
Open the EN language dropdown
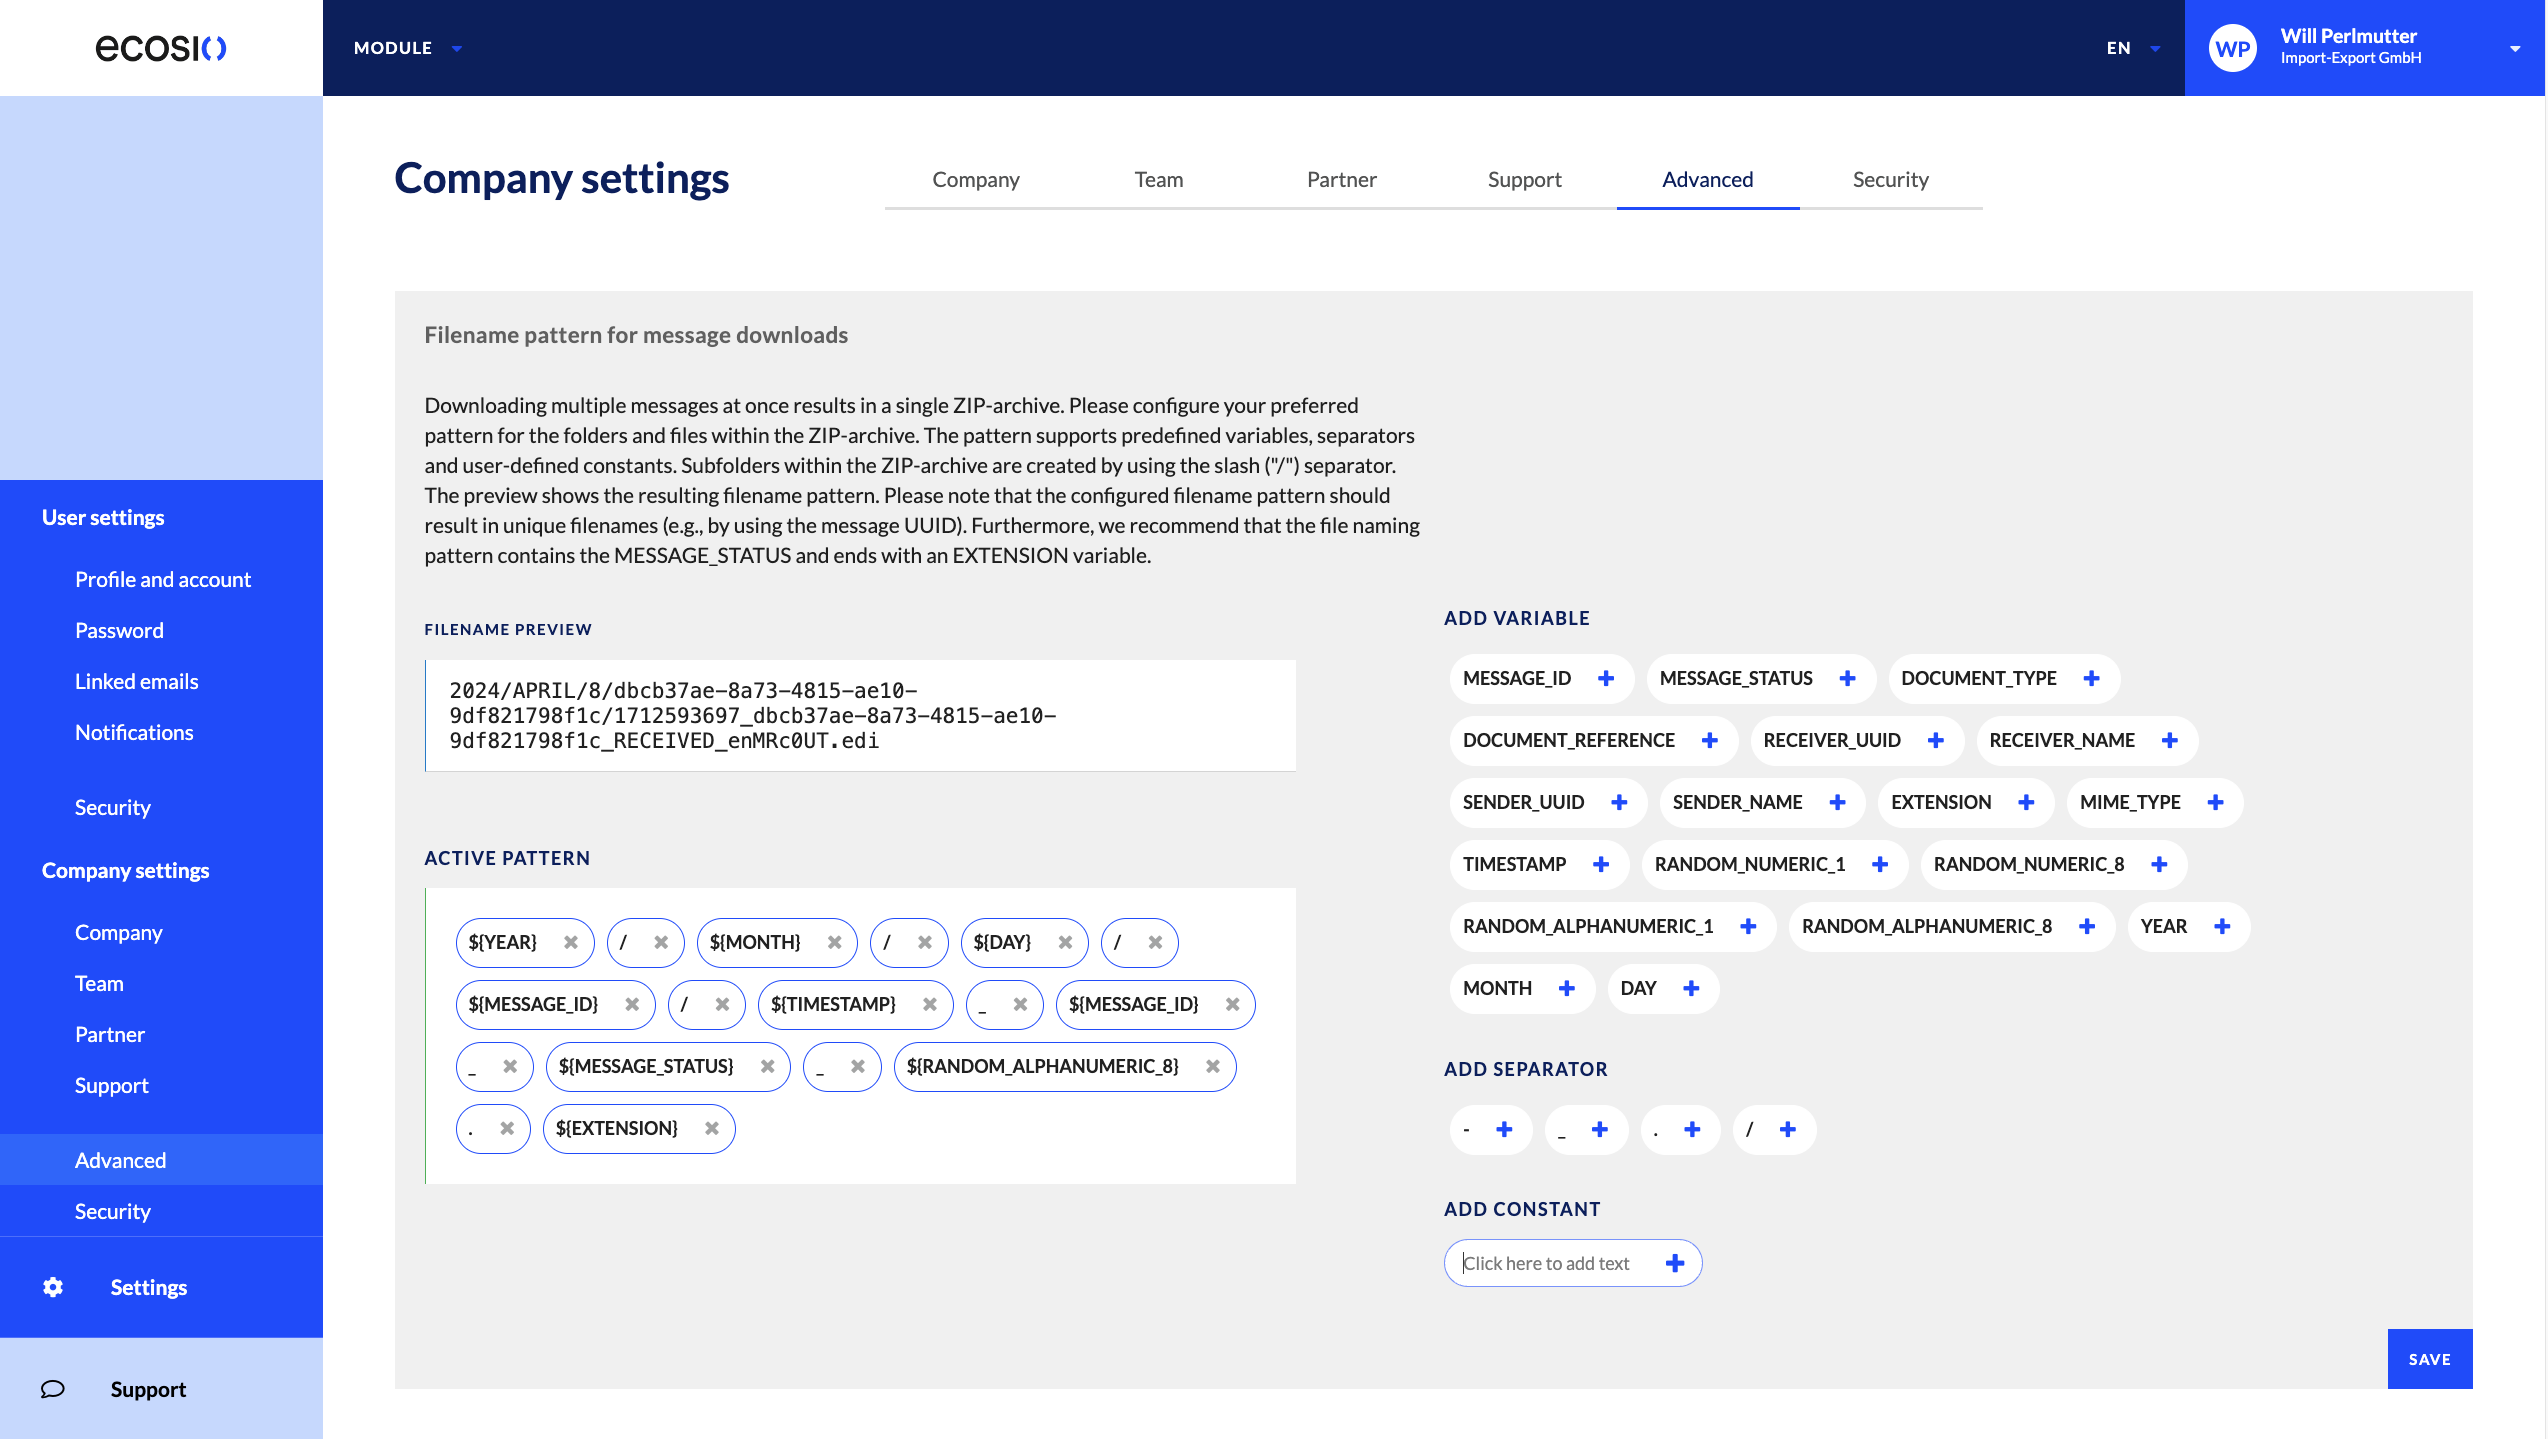point(2133,48)
